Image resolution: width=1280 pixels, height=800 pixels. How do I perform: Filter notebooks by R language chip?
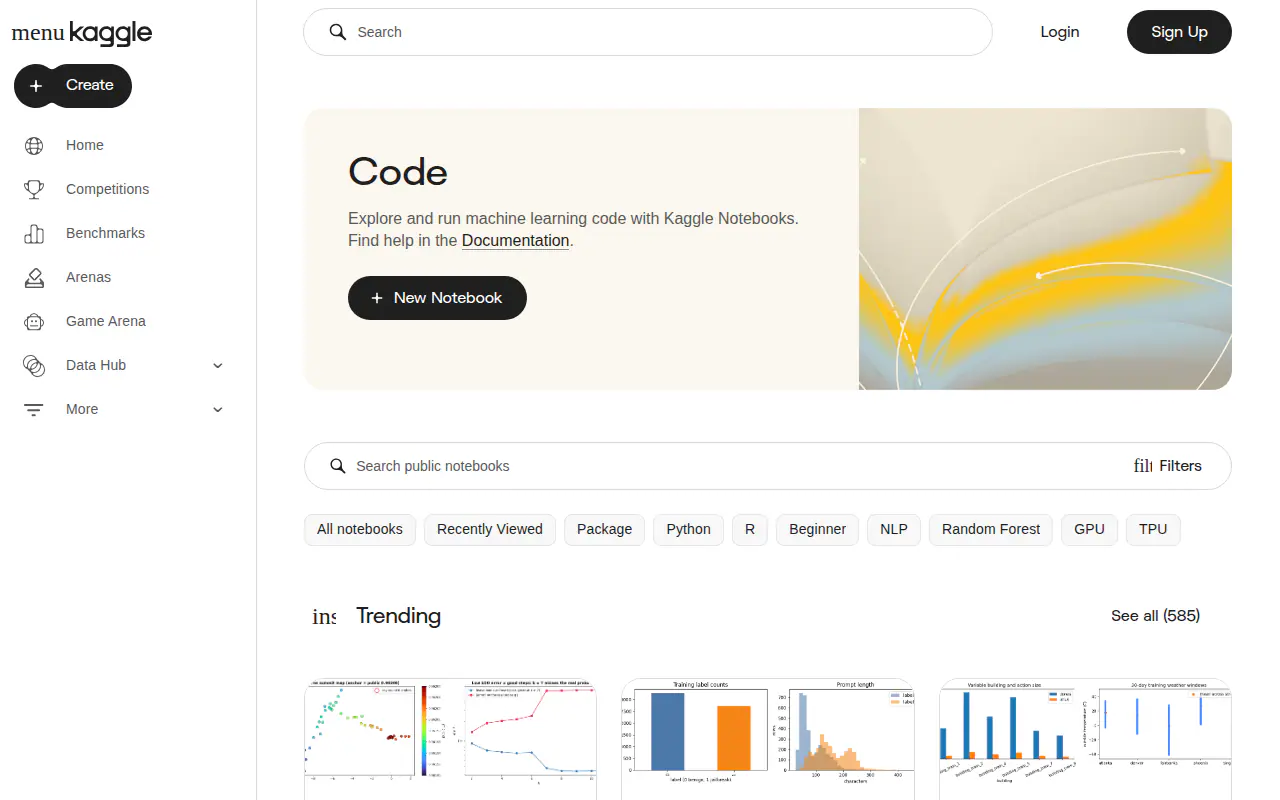750,529
